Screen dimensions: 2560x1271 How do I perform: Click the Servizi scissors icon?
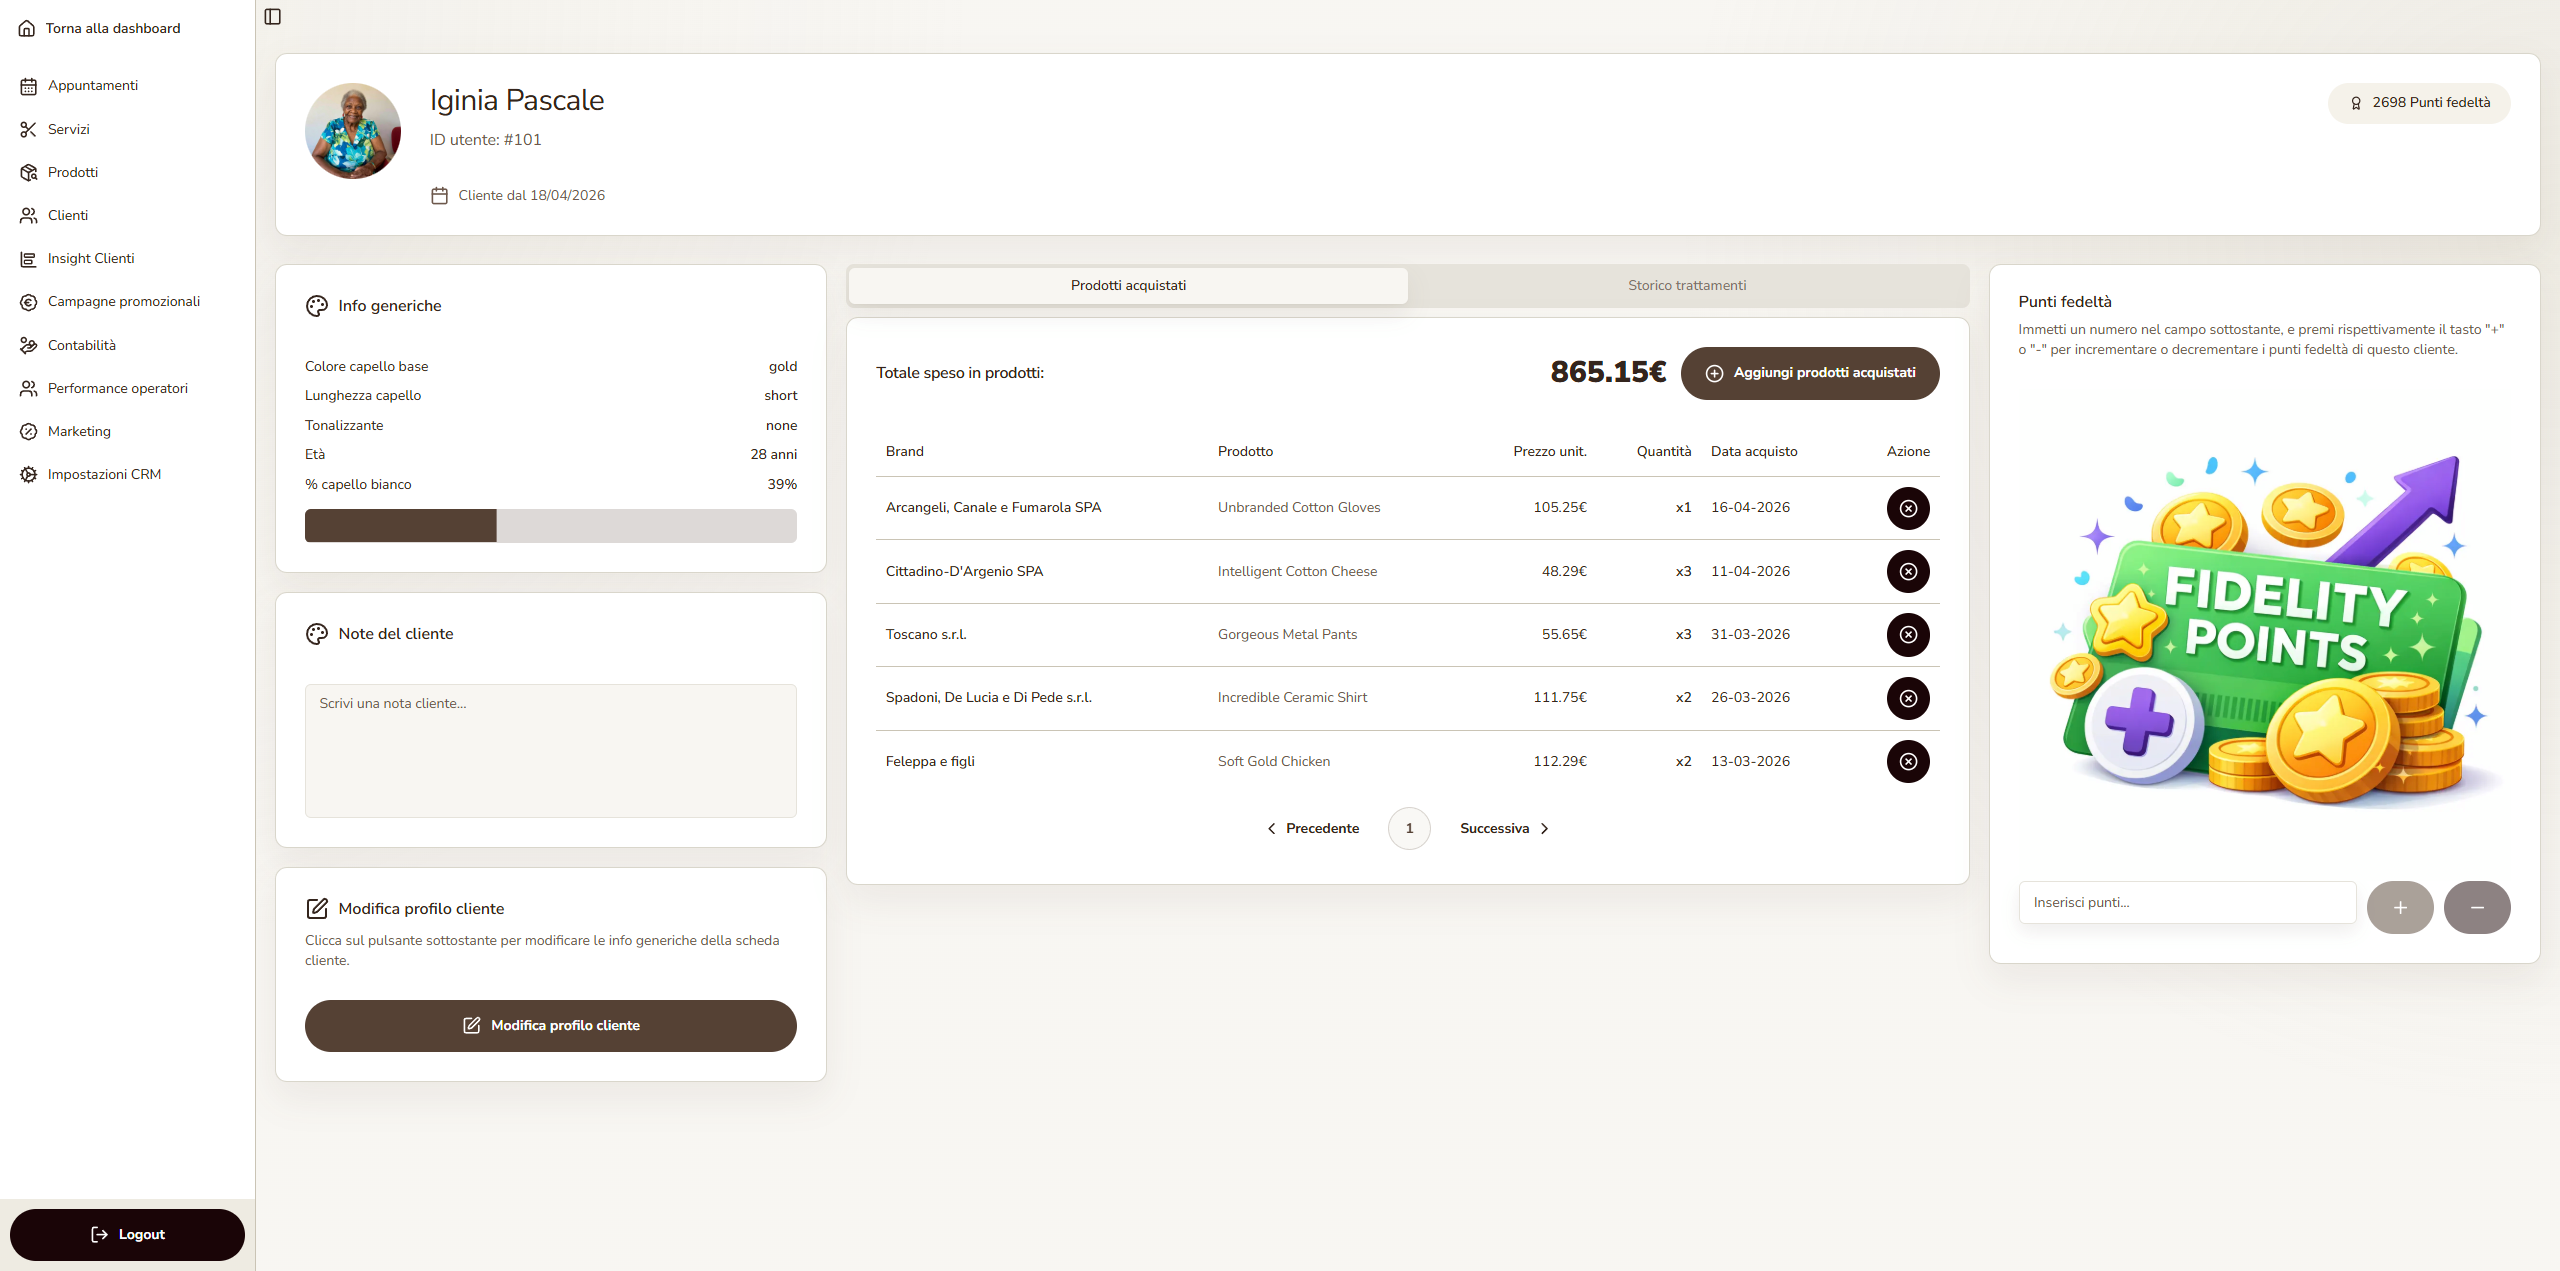[29, 129]
